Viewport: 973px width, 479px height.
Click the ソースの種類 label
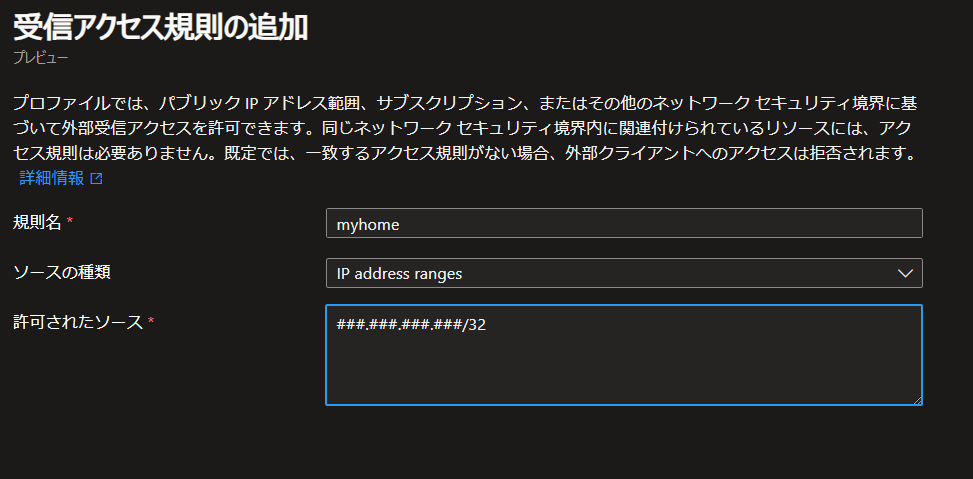[62, 272]
